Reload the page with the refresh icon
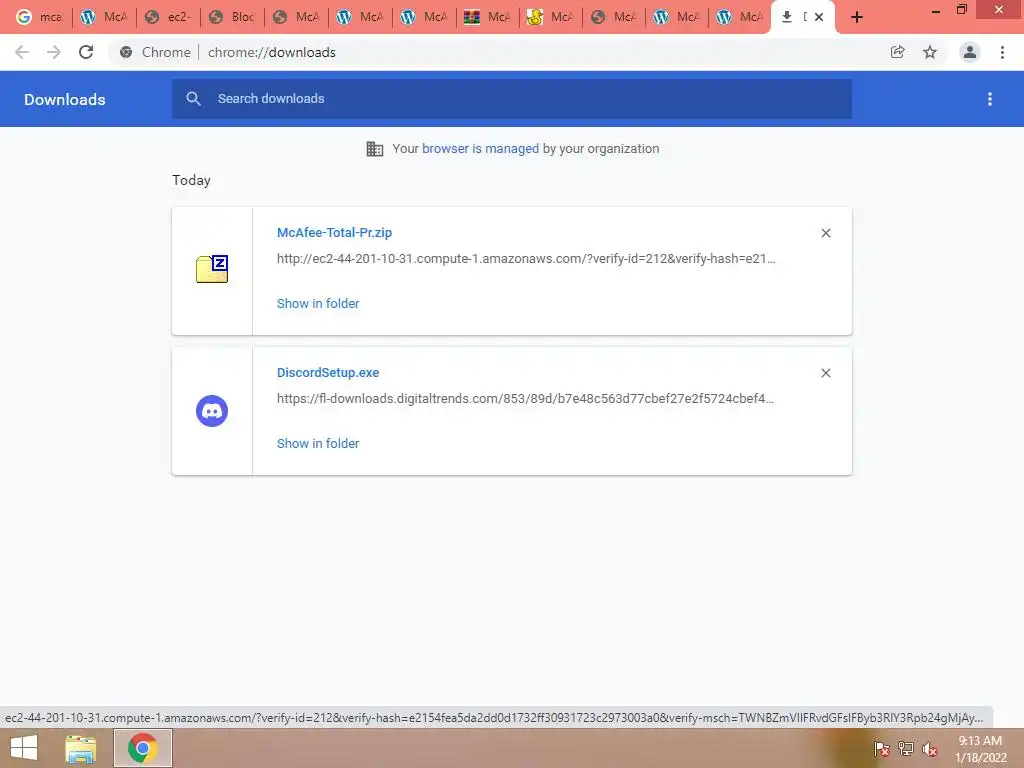Screen dimensions: 1024x768 coord(86,52)
